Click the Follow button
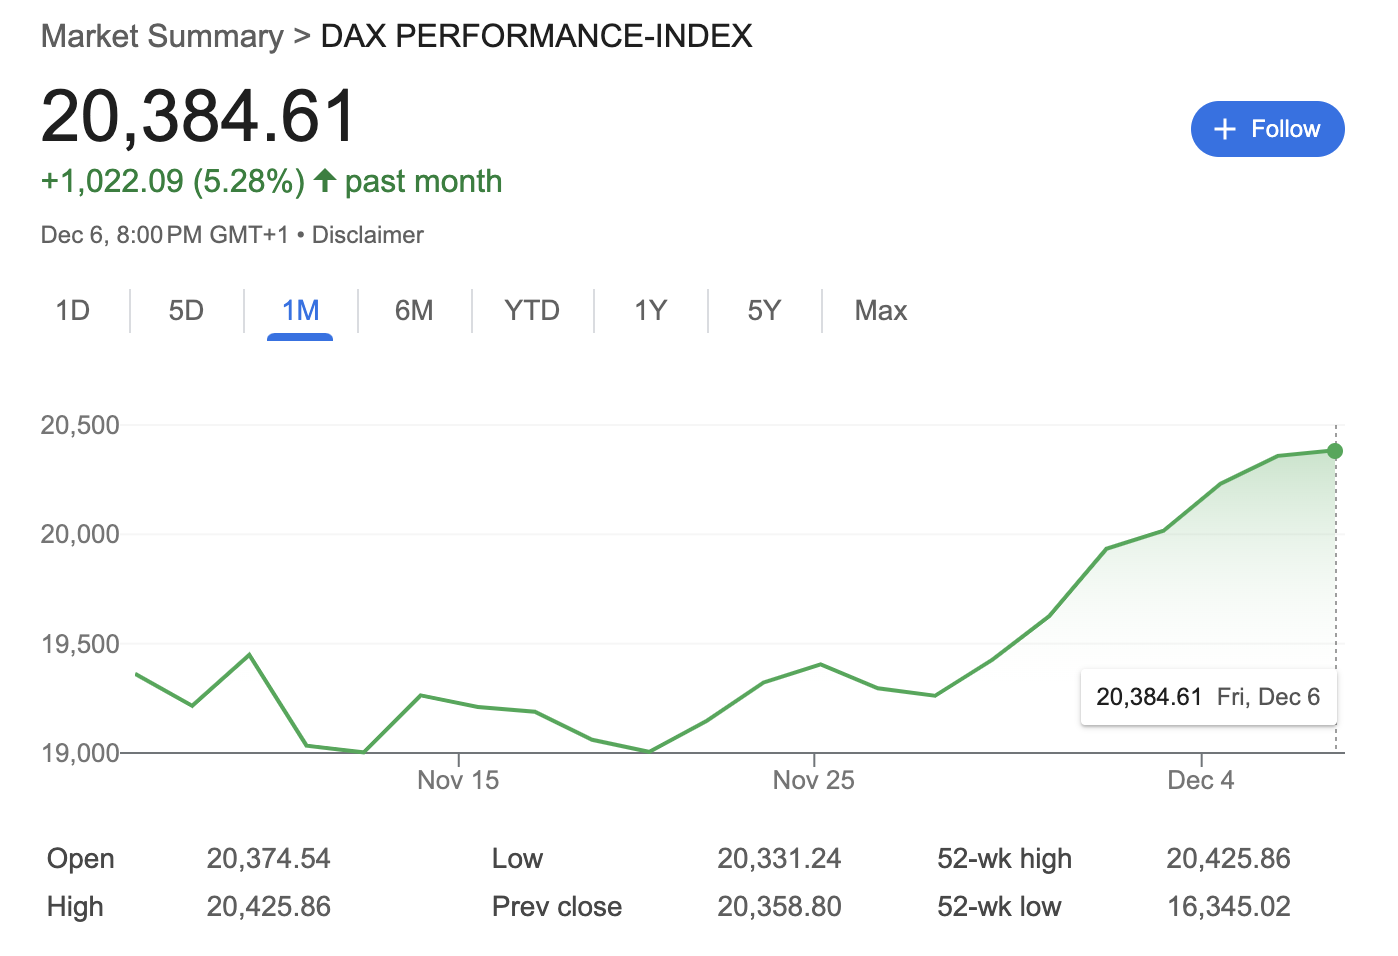The height and width of the screenshot is (956, 1398). pos(1267,129)
